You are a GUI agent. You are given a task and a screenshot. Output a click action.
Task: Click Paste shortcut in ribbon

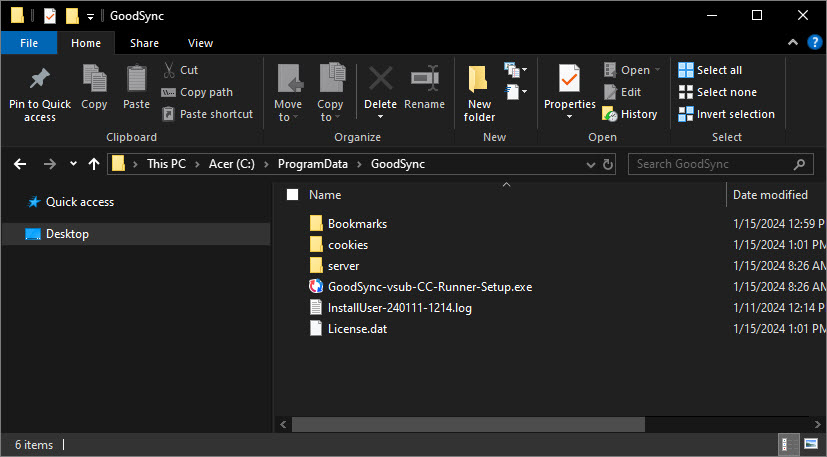tap(208, 114)
